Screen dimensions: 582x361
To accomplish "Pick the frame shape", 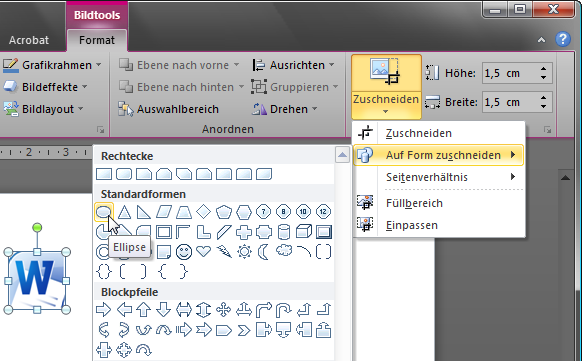I will click(164, 232).
